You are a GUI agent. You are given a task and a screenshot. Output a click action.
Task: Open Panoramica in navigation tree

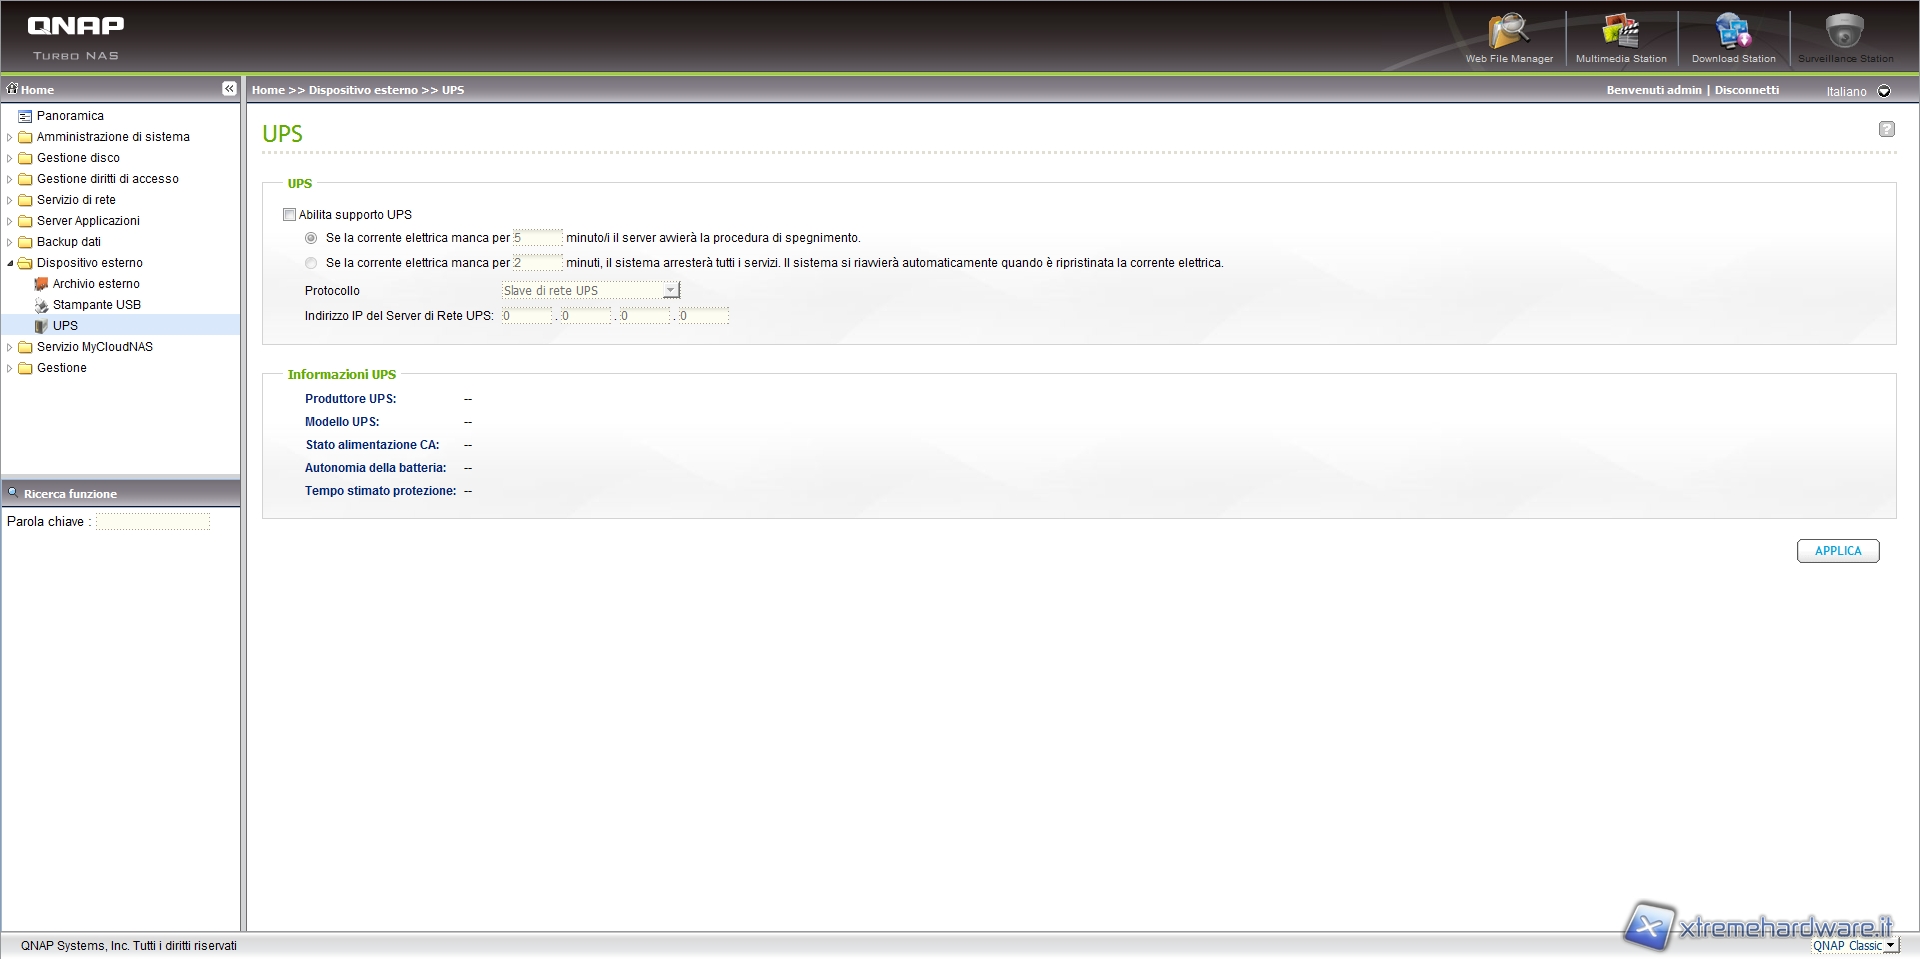tap(70, 116)
